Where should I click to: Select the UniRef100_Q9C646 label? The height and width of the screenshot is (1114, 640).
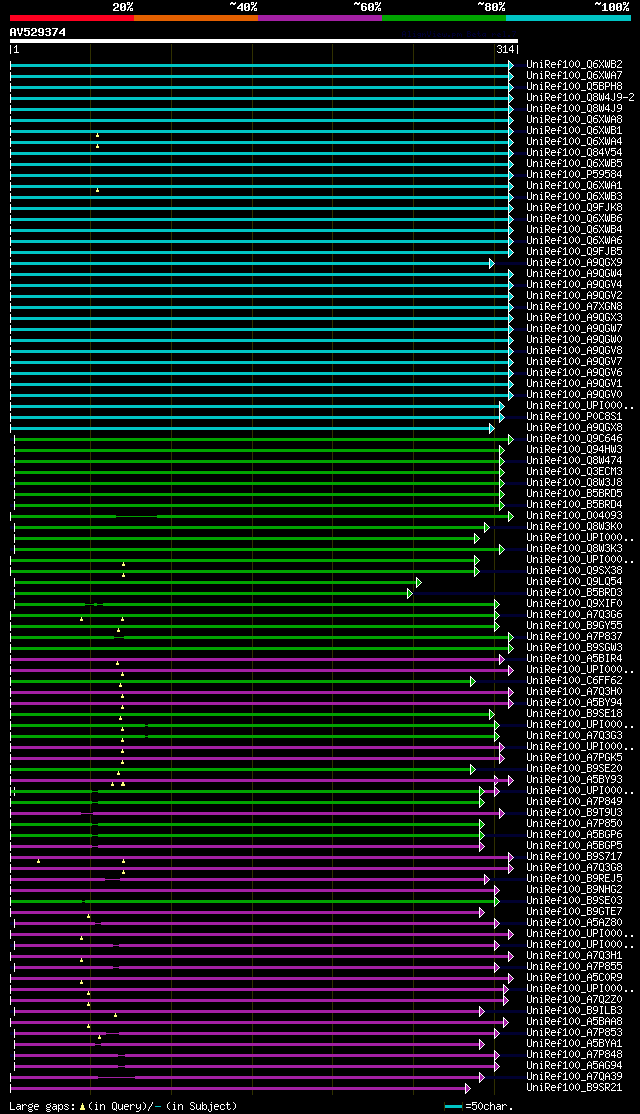574,438
